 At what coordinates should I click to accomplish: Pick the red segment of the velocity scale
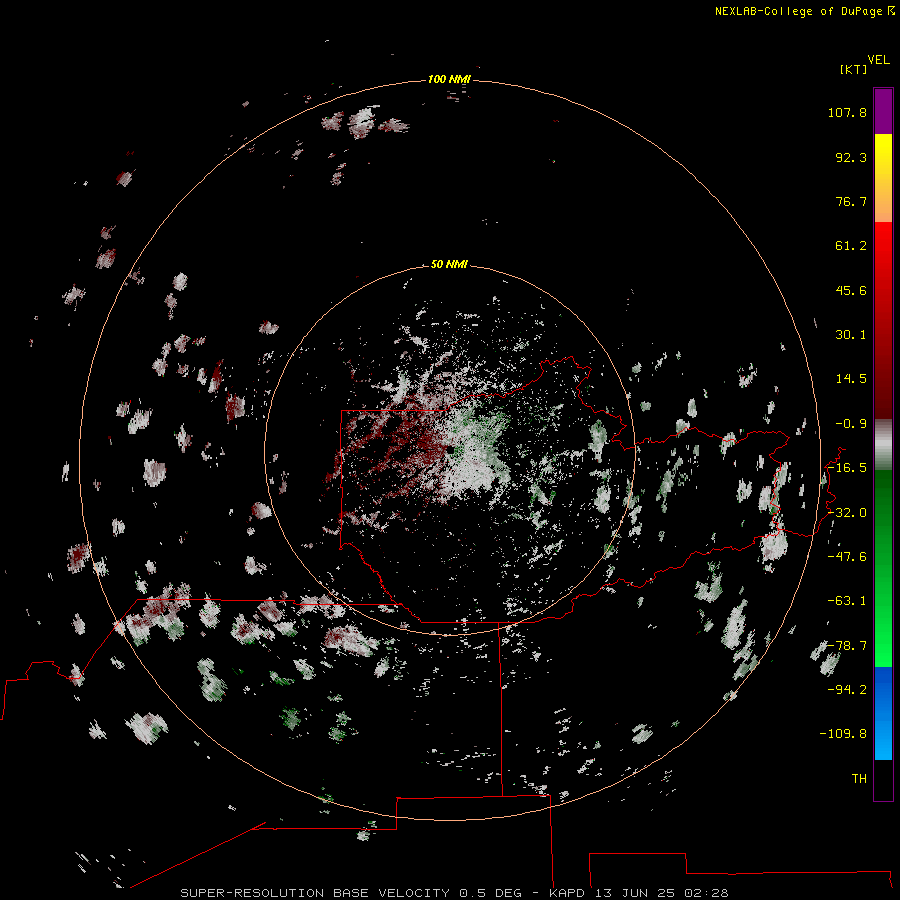click(883, 320)
